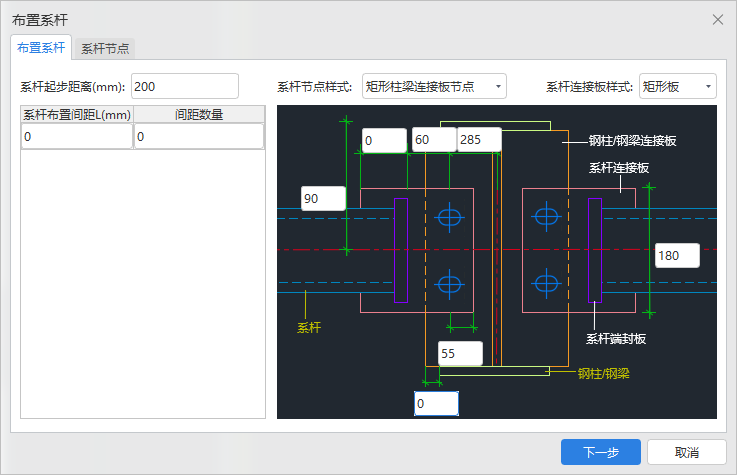
Task: Click the yellow 钢柱/钢梁 label in diagram
Action: (x=604, y=374)
